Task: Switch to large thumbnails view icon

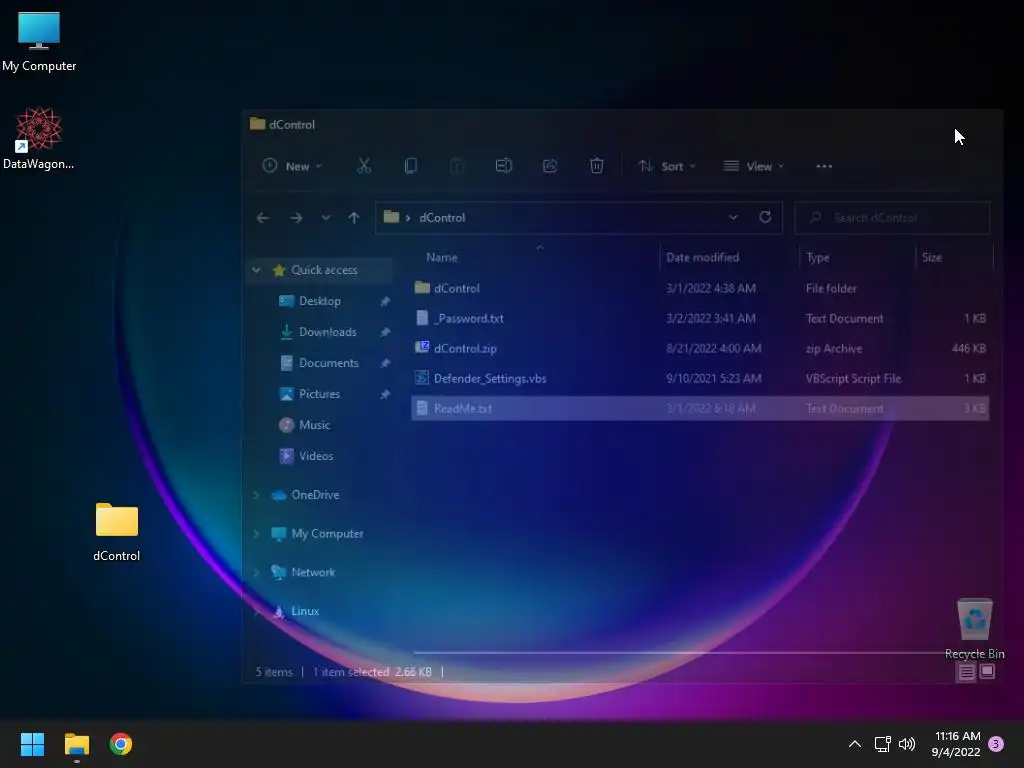Action: [987, 671]
